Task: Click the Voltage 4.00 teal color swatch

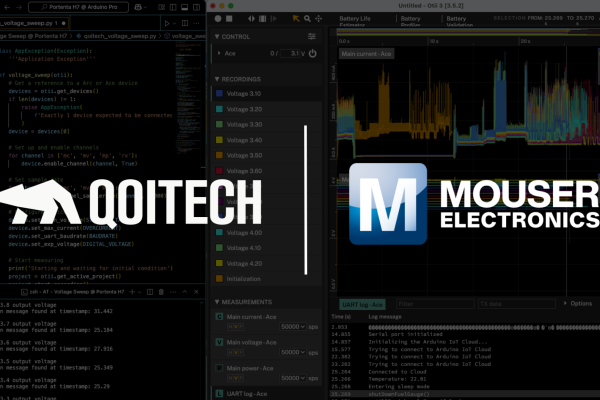Action: coord(219,232)
